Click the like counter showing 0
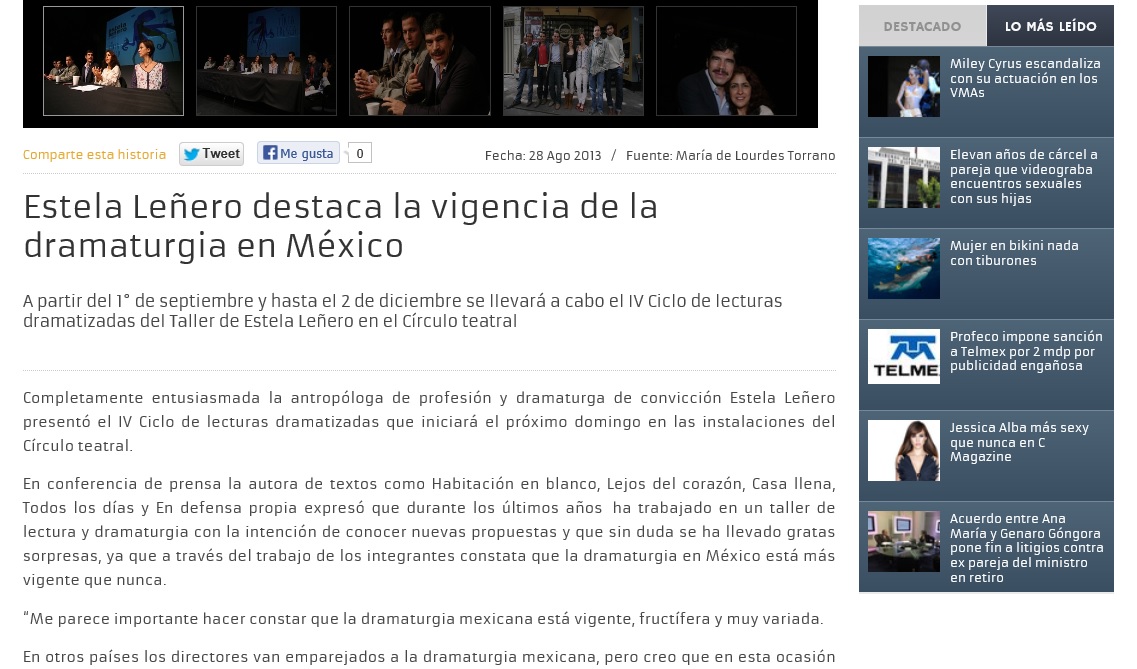 click(x=360, y=154)
